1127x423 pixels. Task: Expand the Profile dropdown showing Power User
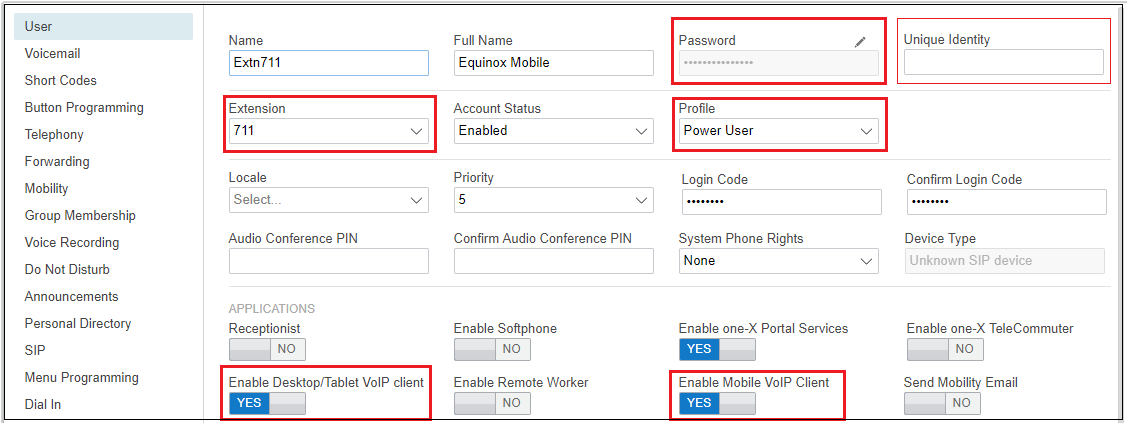coord(778,131)
